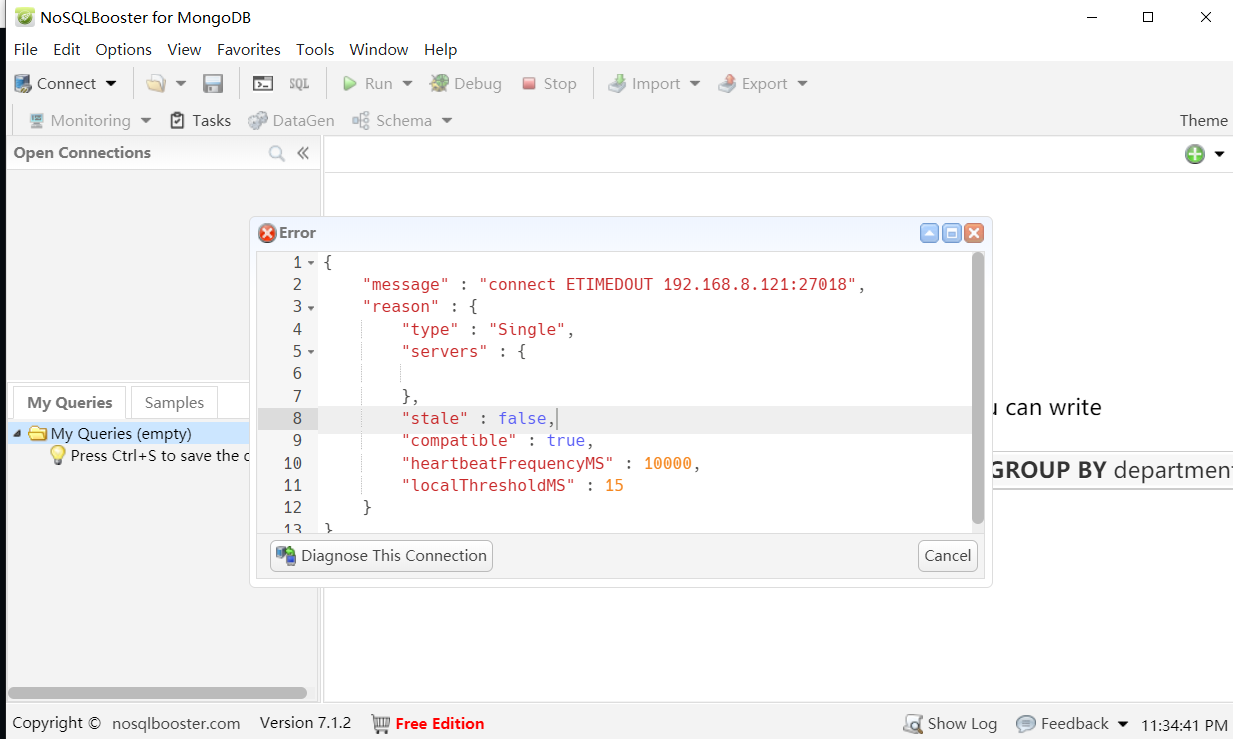Click the Free Edition cart link
Viewport: 1233px width, 739px height.
click(x=427, y=723)
